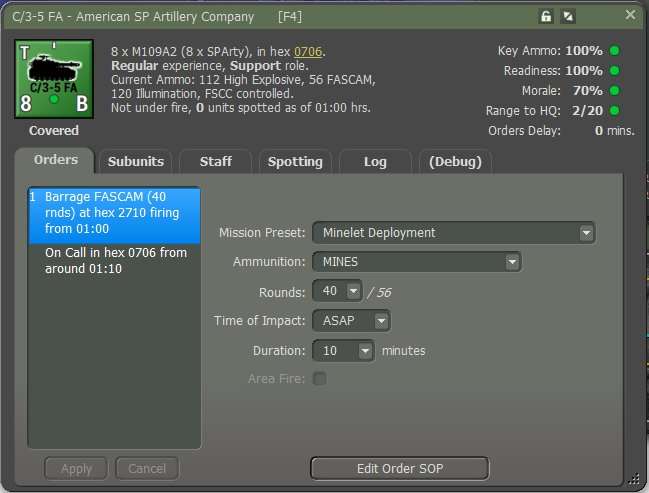Image resolution: width=649 pixels, height=493 pixels.
Task: Open the Mission Preset dropdown
Action: pos(454,233)
